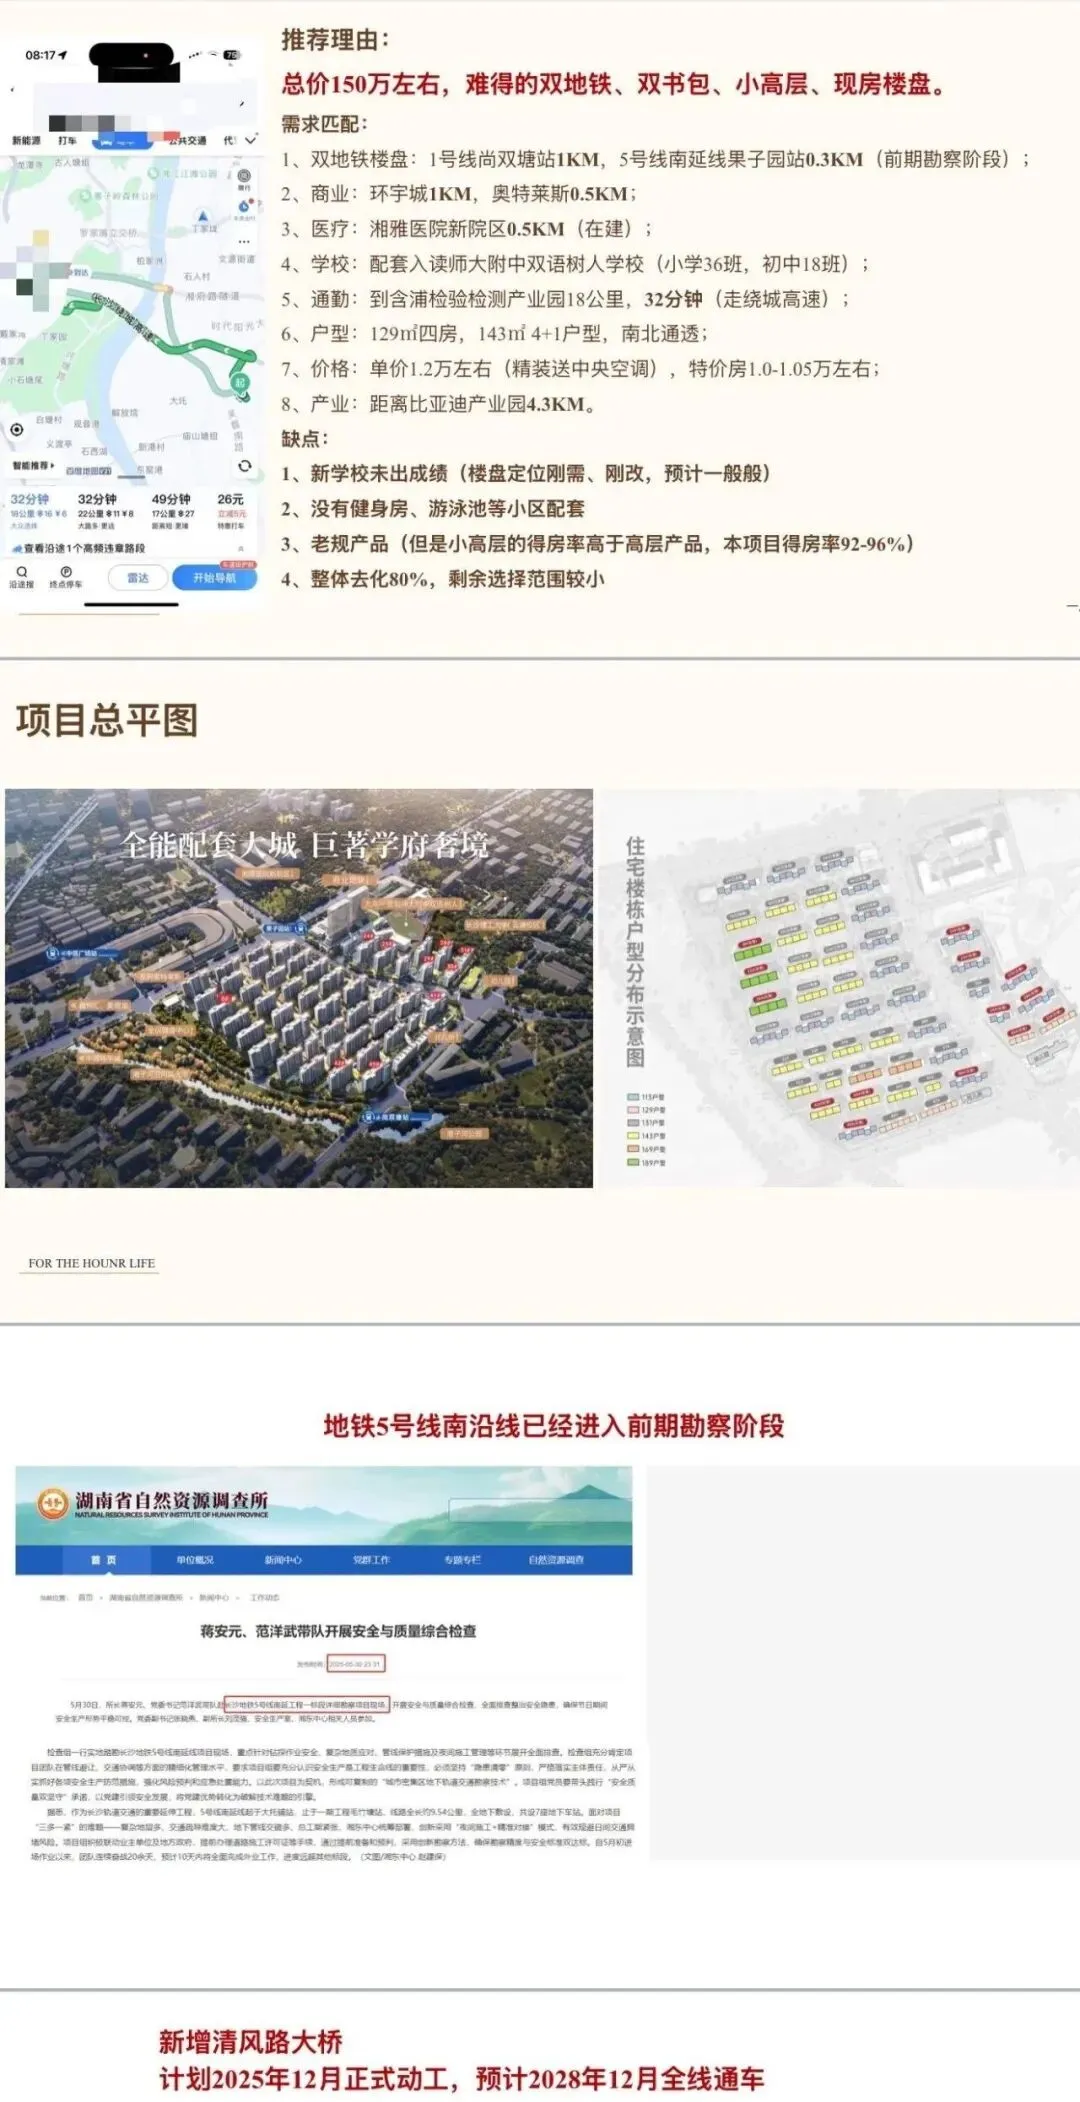The height and width of the screenshot is (2102, 1080).
Task: Expand the travel-mode tabs chevron
Action: click(x=251, y=140)
